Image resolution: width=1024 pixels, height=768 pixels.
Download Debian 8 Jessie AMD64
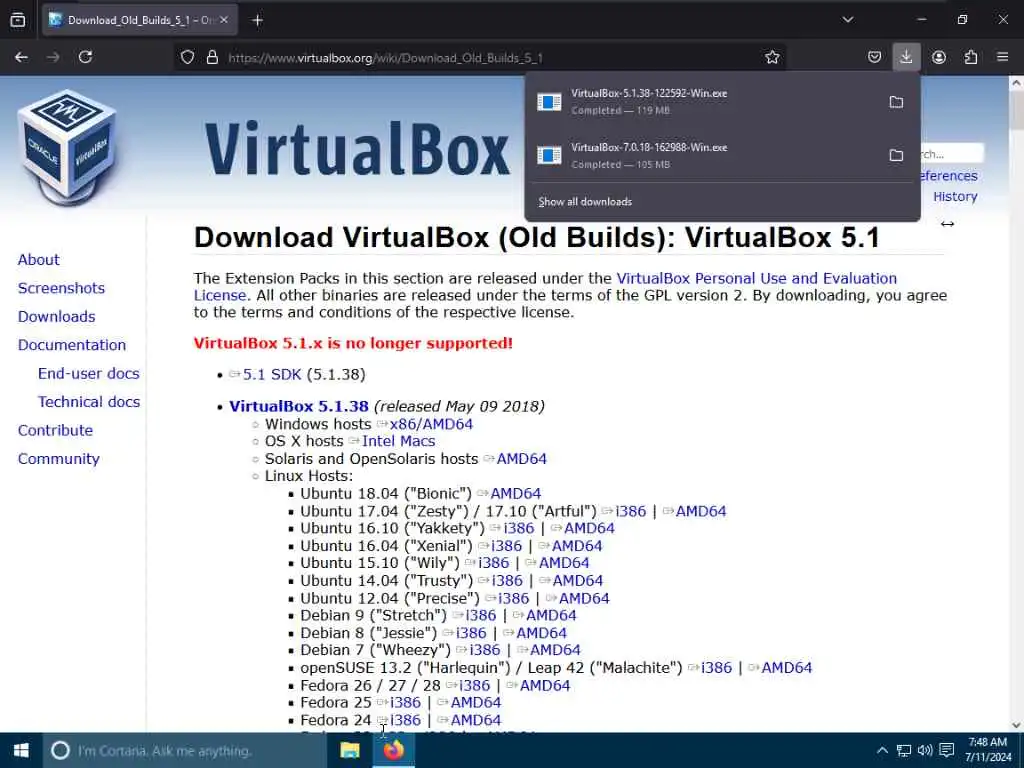(x=541, y=633)
